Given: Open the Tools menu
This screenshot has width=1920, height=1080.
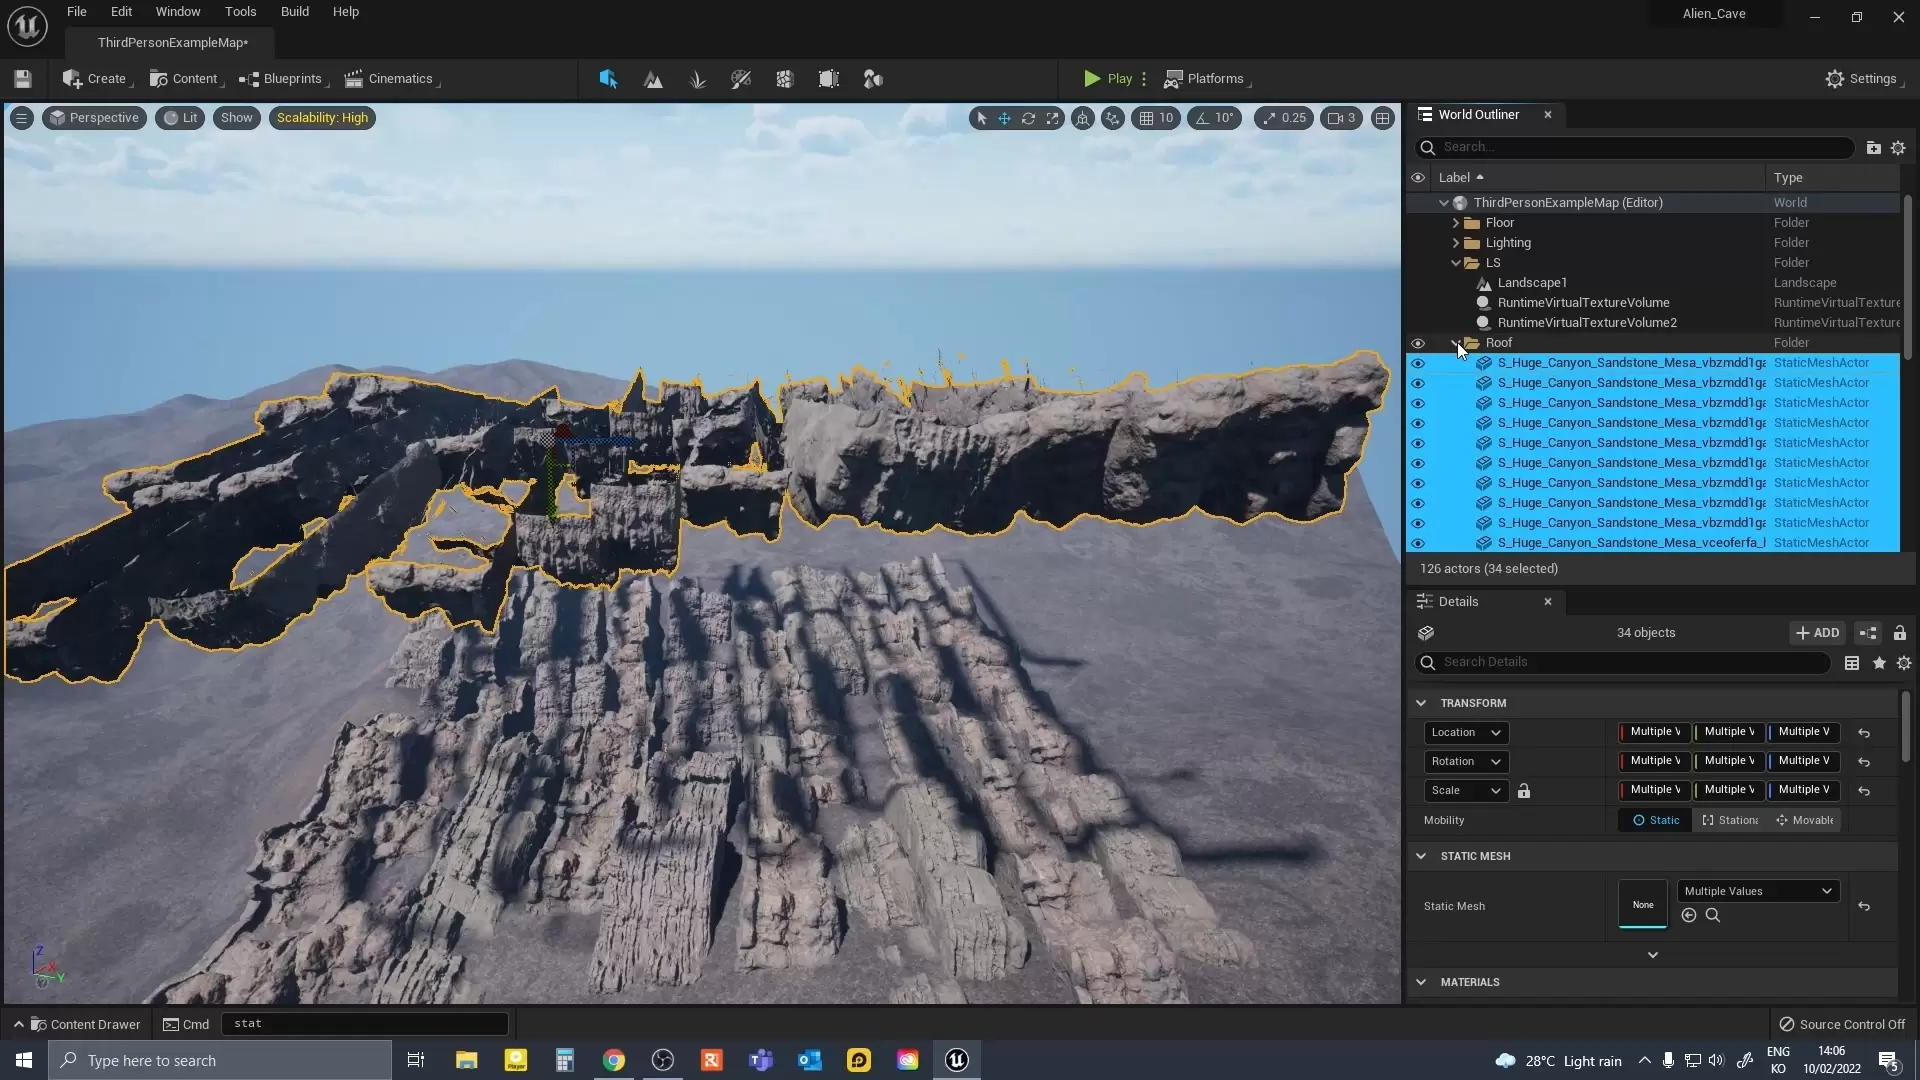Looking at the screenshot, I should pos(240,12).
